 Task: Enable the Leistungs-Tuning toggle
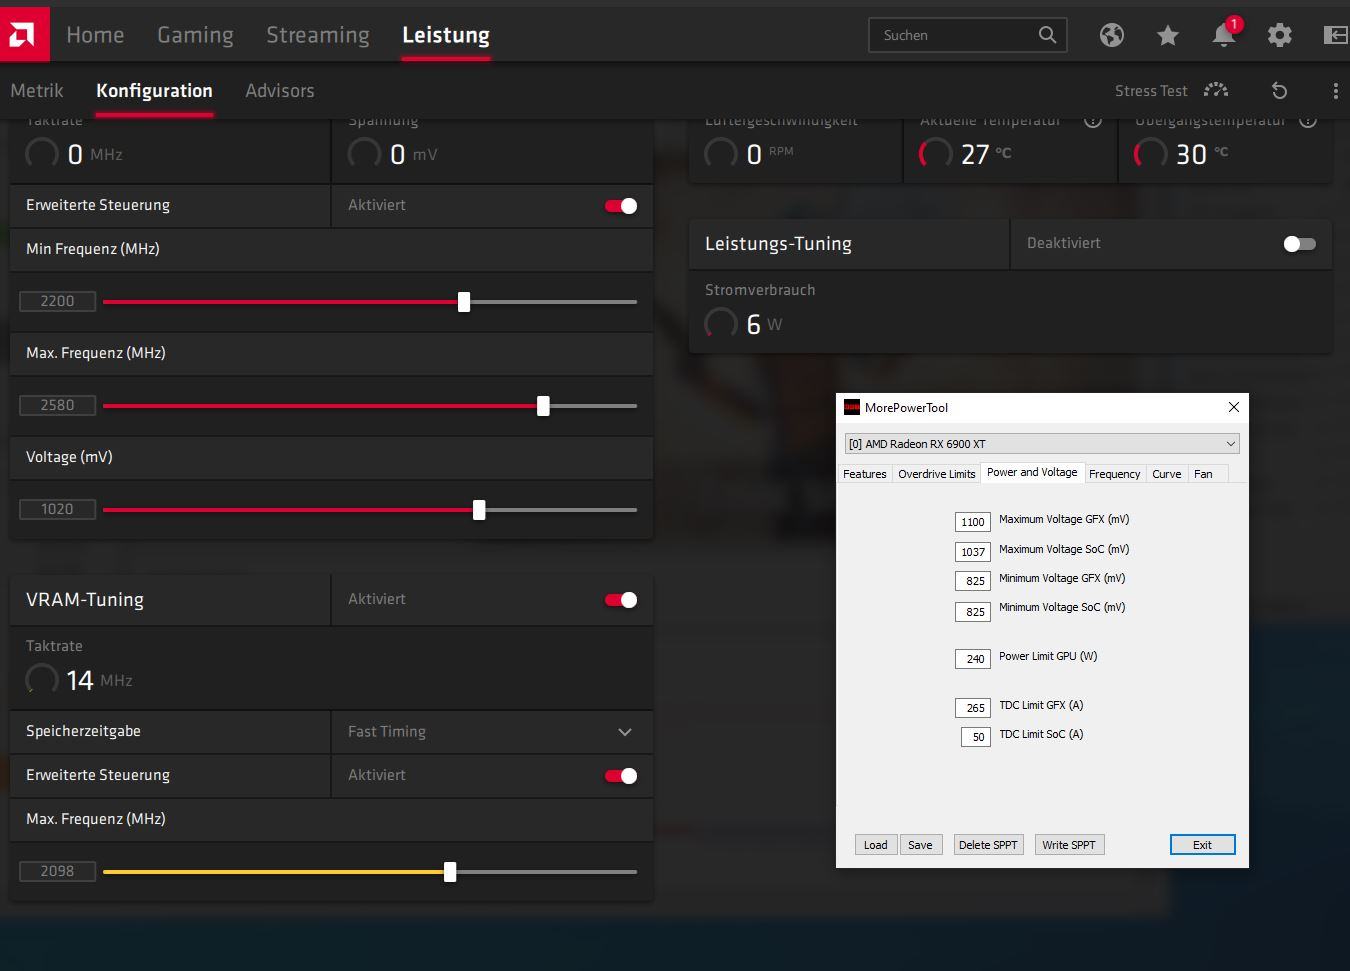point(1299,244)
